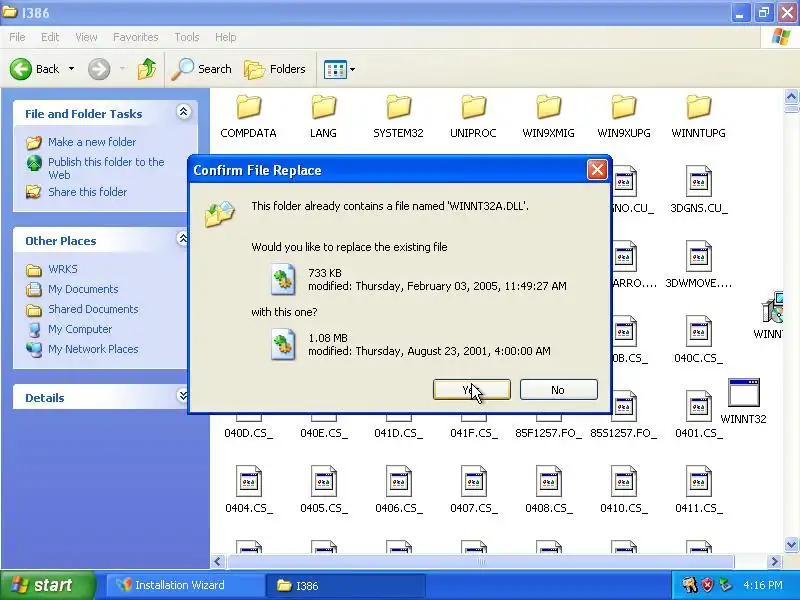Click No in Confirm File Replace dialog

pyautogui.click(x=558, y=390)
